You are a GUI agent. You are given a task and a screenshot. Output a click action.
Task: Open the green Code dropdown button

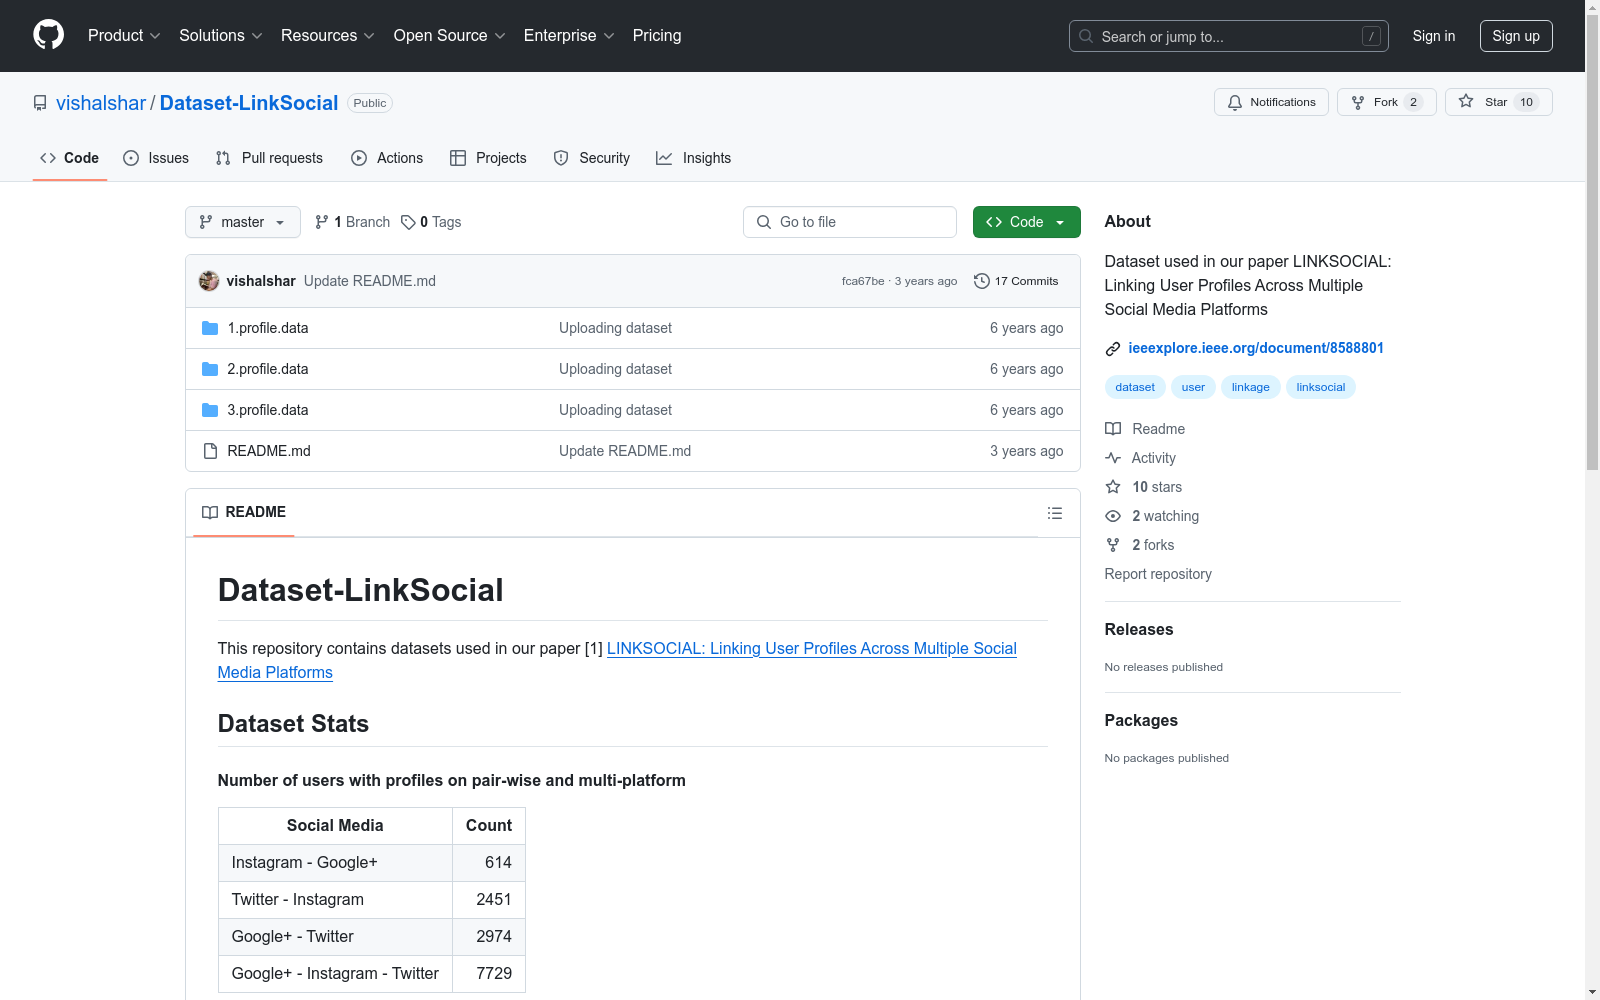tap(1026, 222)
